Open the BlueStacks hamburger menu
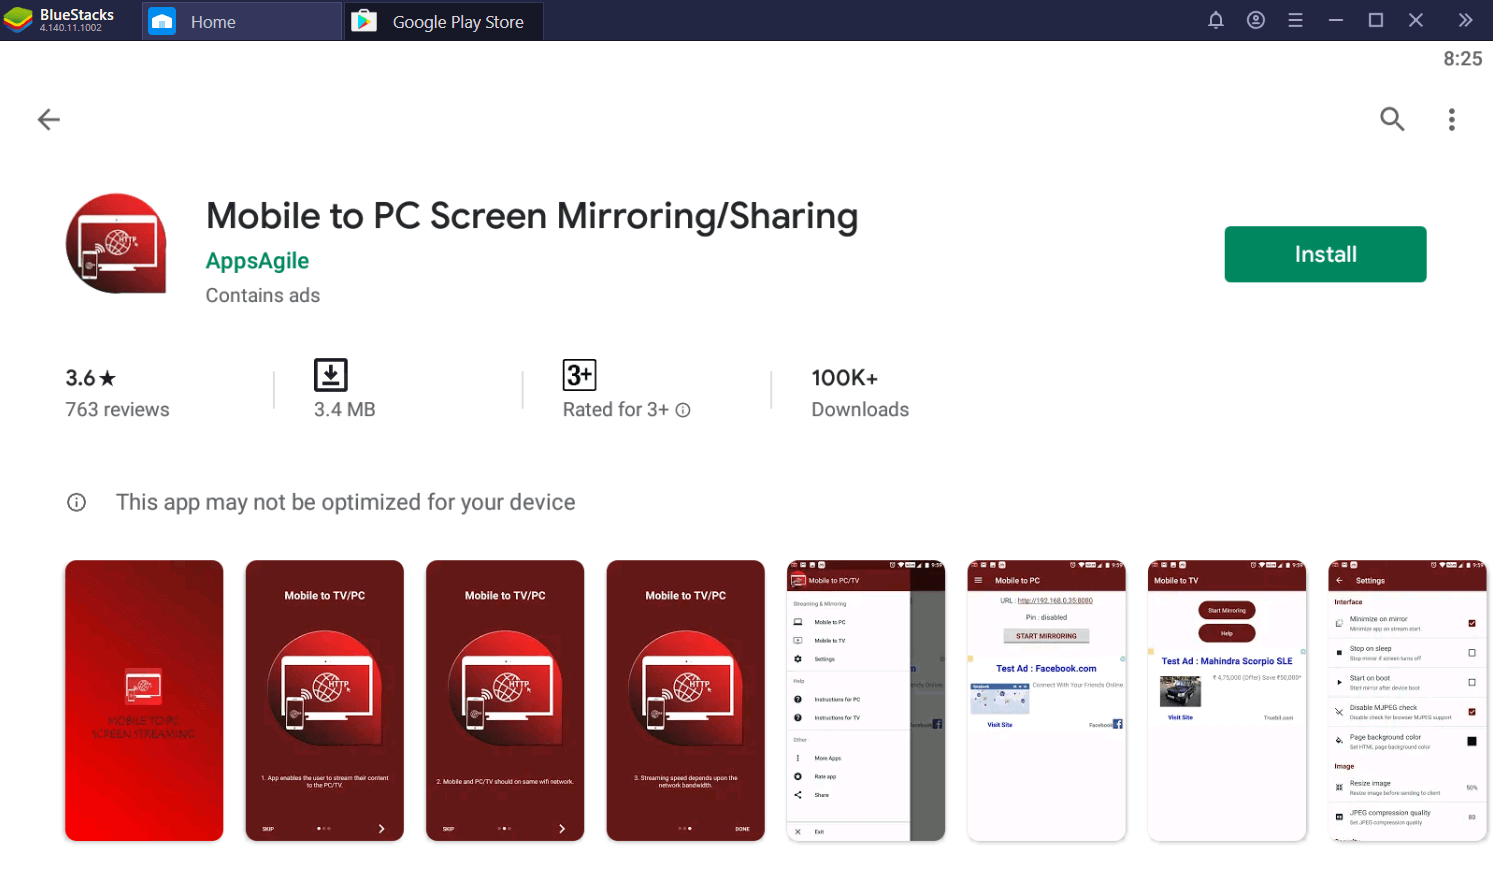The width and height of the screenshot is (1493, 874). [1295, 20]
